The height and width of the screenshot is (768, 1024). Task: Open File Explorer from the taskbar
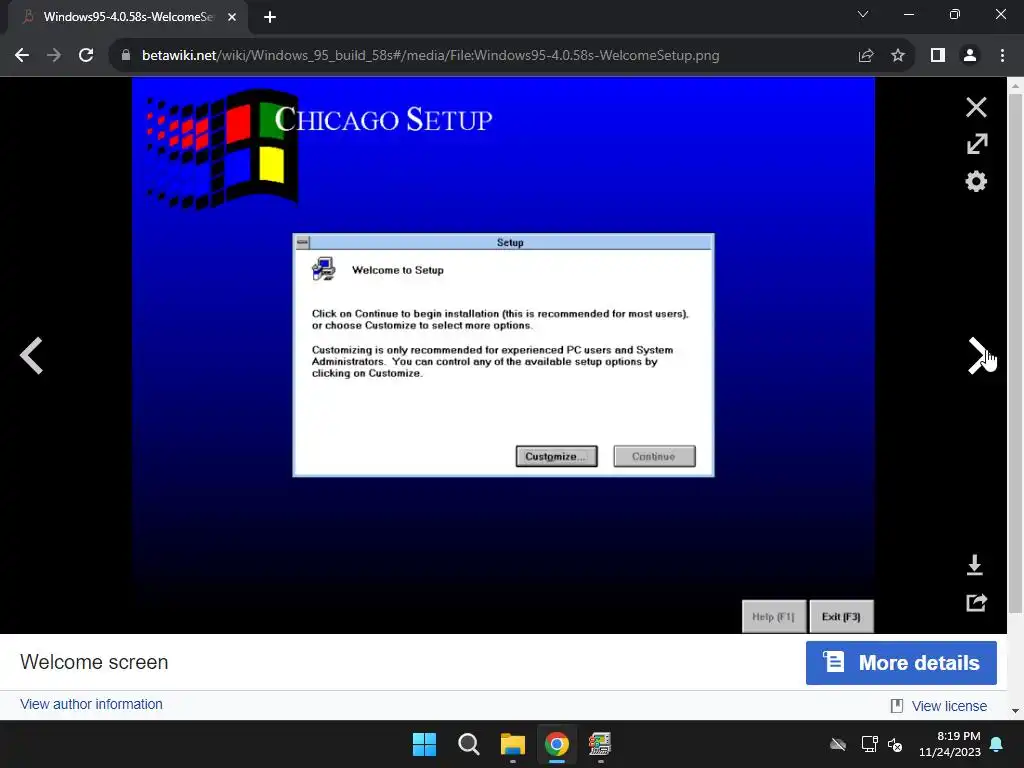[x=513, y=744]
